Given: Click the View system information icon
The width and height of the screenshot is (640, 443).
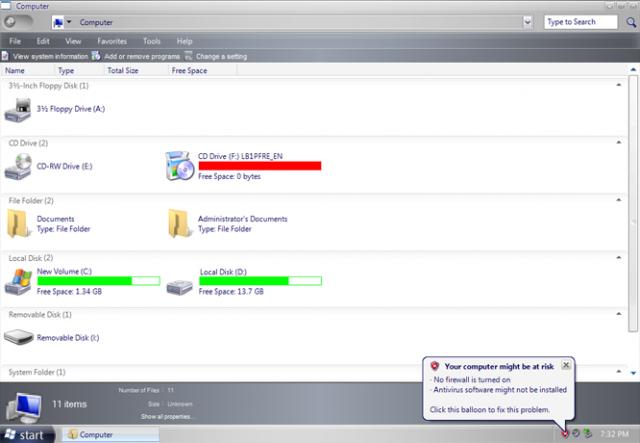Looking at the screenshot, I should point(5,56).
